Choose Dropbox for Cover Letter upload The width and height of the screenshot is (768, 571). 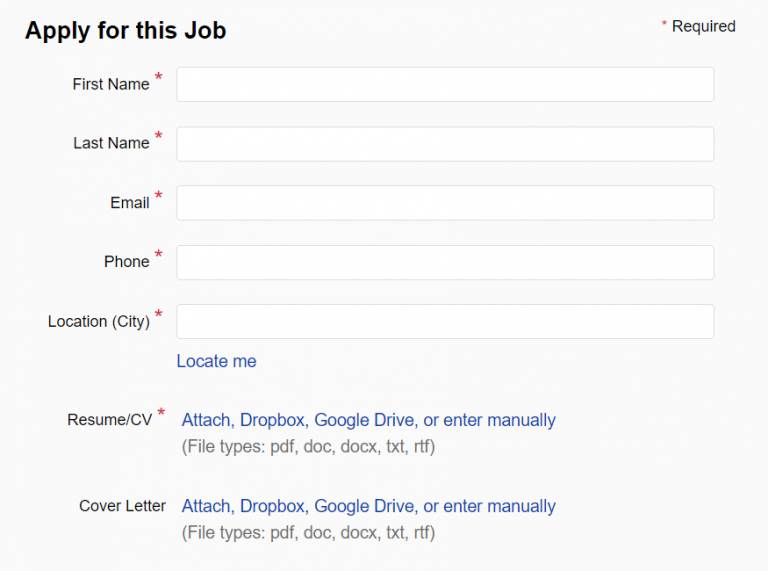[272, 506]
